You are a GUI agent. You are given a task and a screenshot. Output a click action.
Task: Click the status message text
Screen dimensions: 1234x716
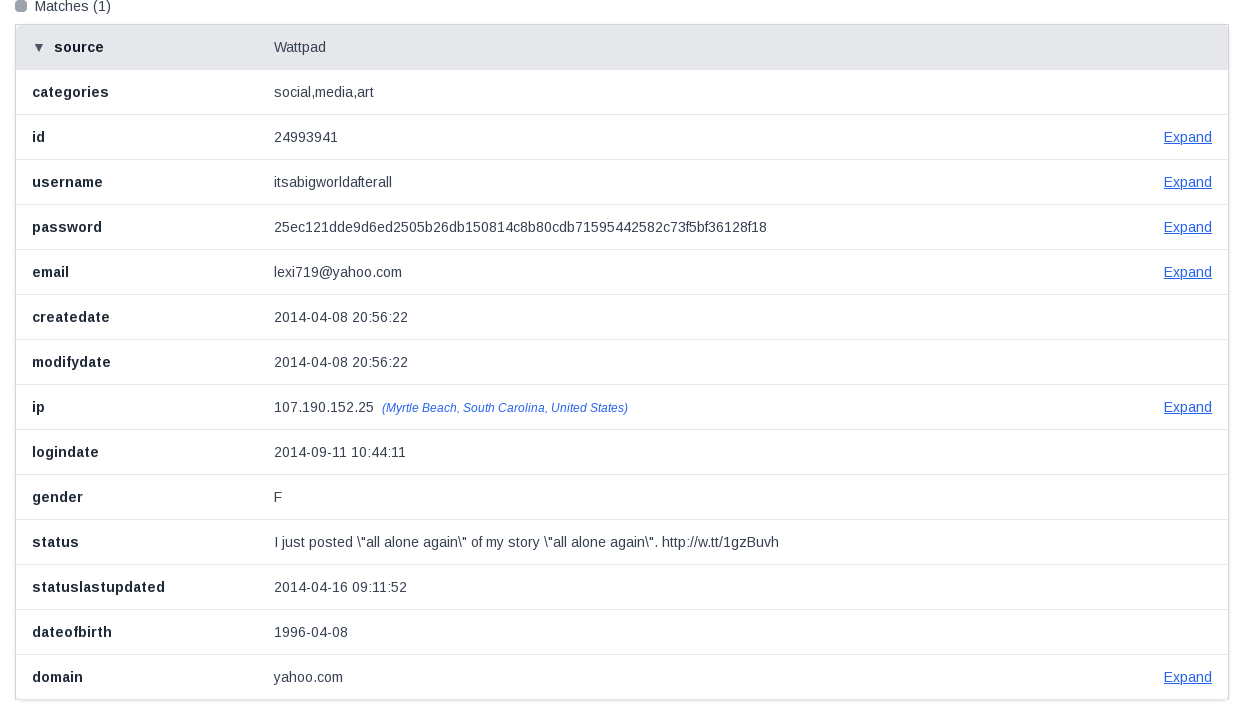526,542
